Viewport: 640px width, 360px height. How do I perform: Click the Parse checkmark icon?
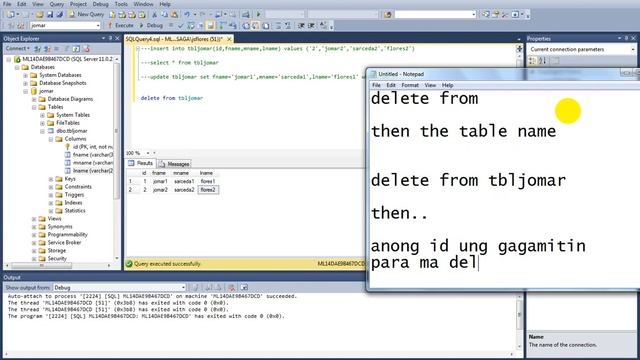coord(181,26)
